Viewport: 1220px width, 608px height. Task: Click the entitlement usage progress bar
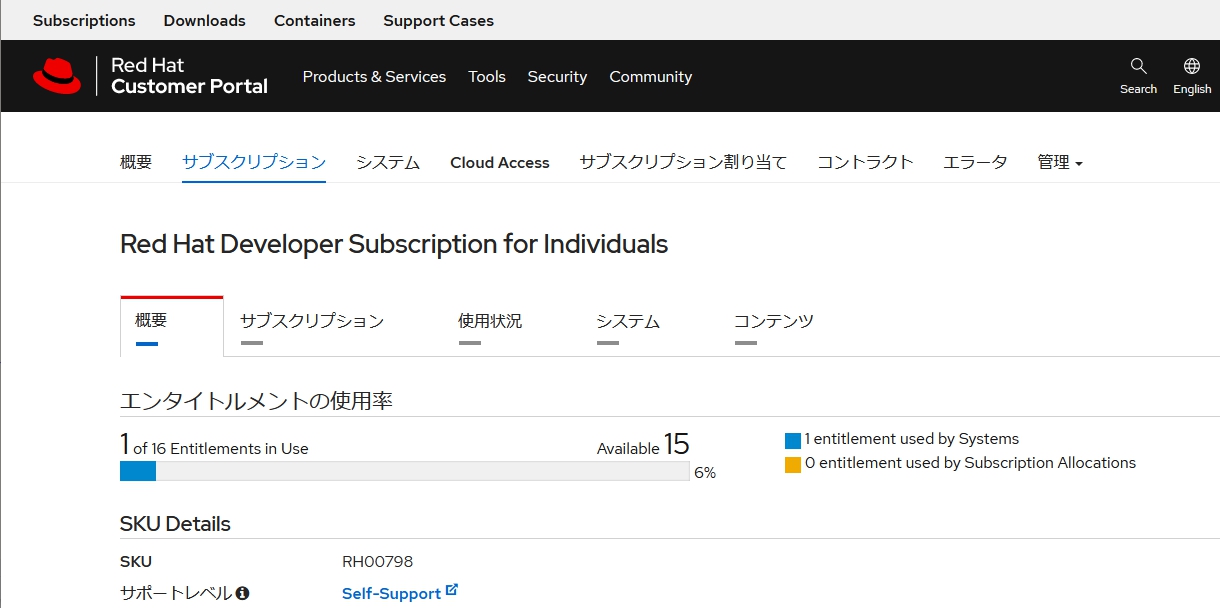404,471
